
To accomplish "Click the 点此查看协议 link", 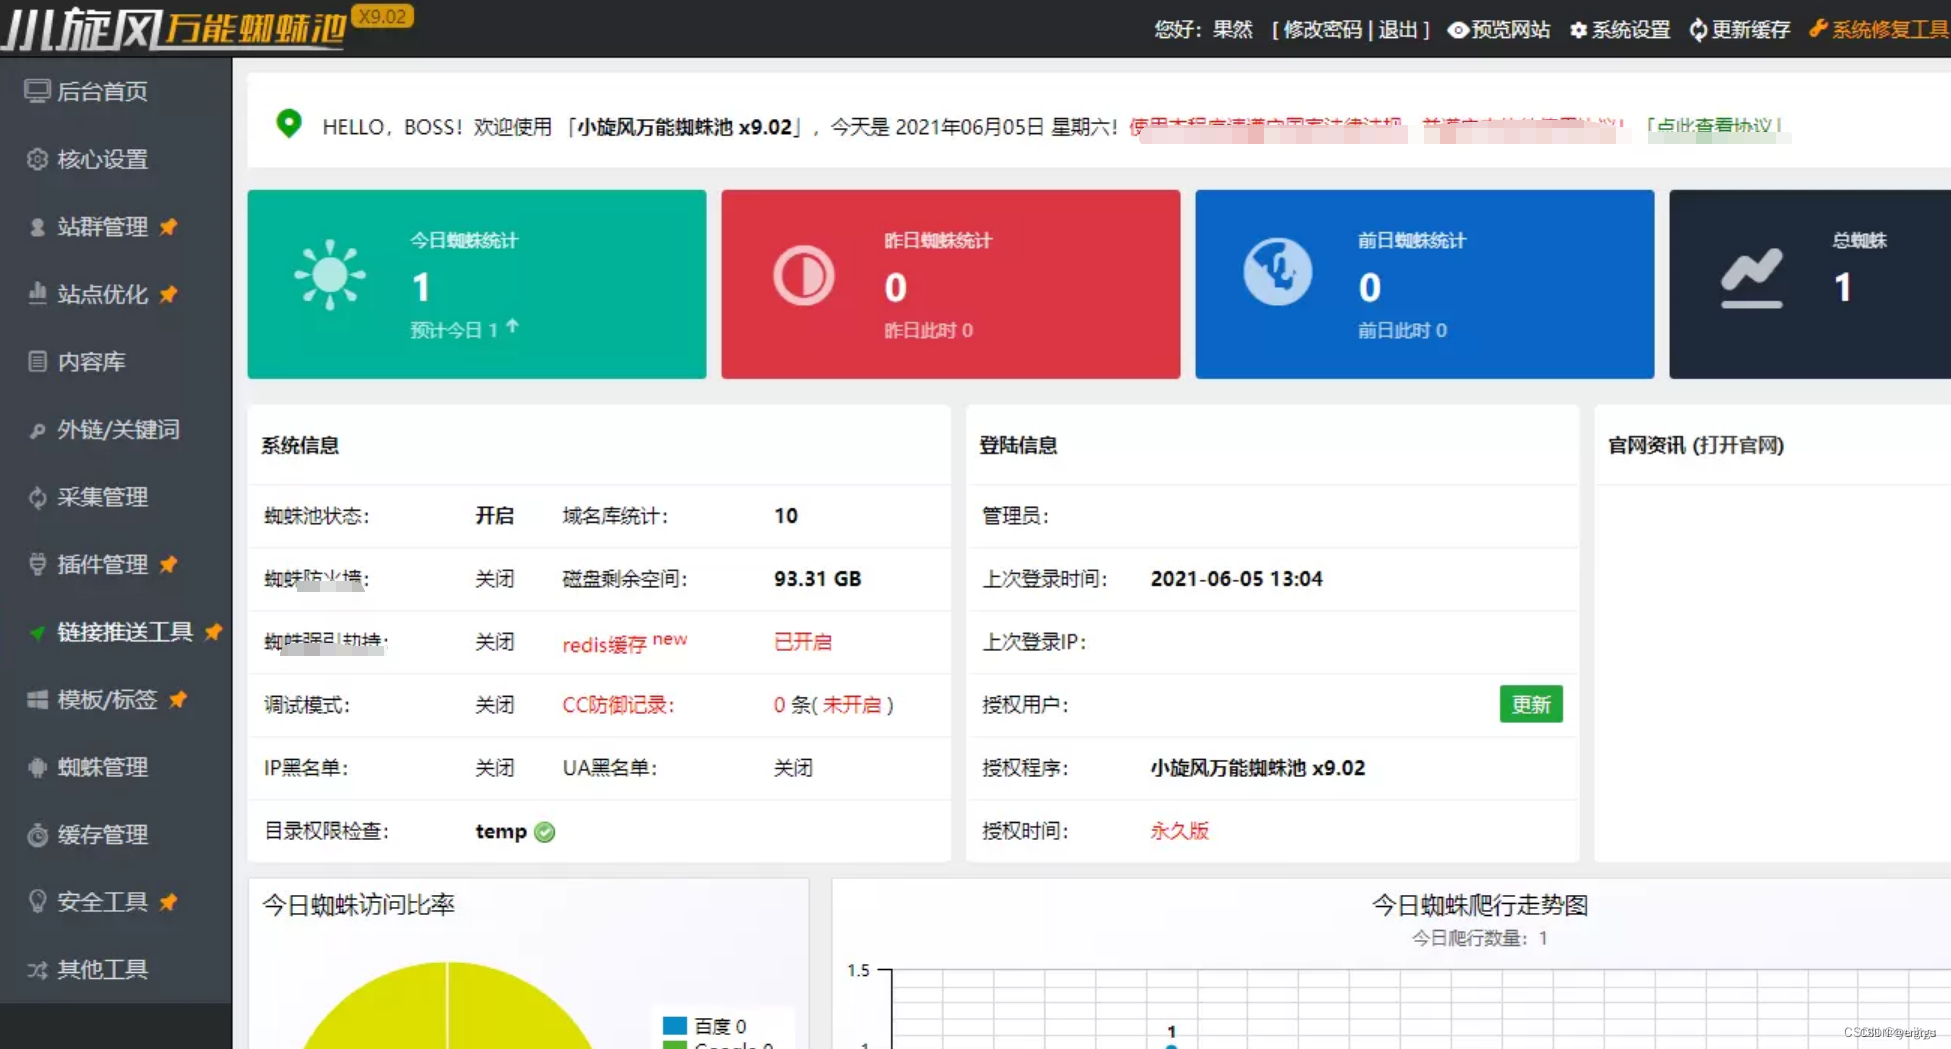I will pyautogui.click(x=1714, y=126).
